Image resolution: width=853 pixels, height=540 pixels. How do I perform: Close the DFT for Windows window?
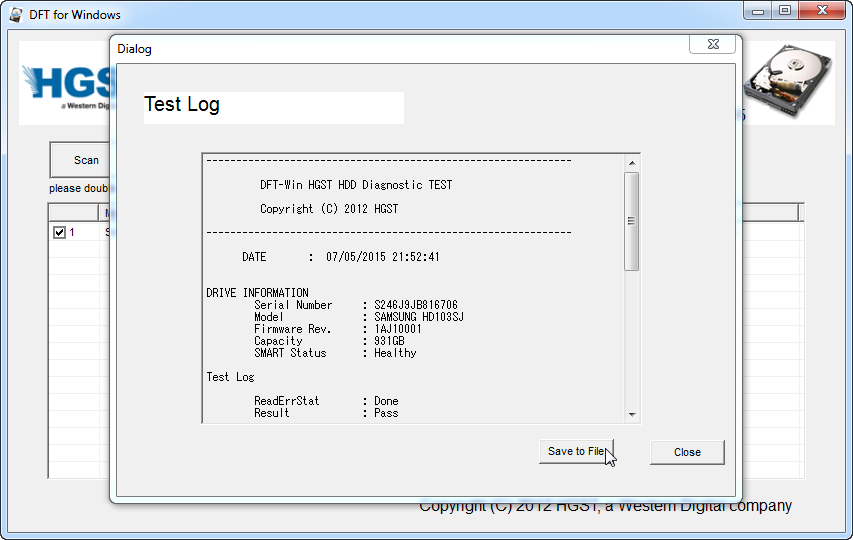point(823,10)
